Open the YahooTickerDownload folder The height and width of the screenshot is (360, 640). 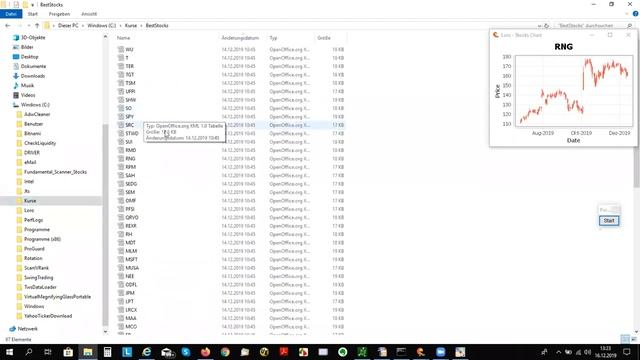coord(48,316)
